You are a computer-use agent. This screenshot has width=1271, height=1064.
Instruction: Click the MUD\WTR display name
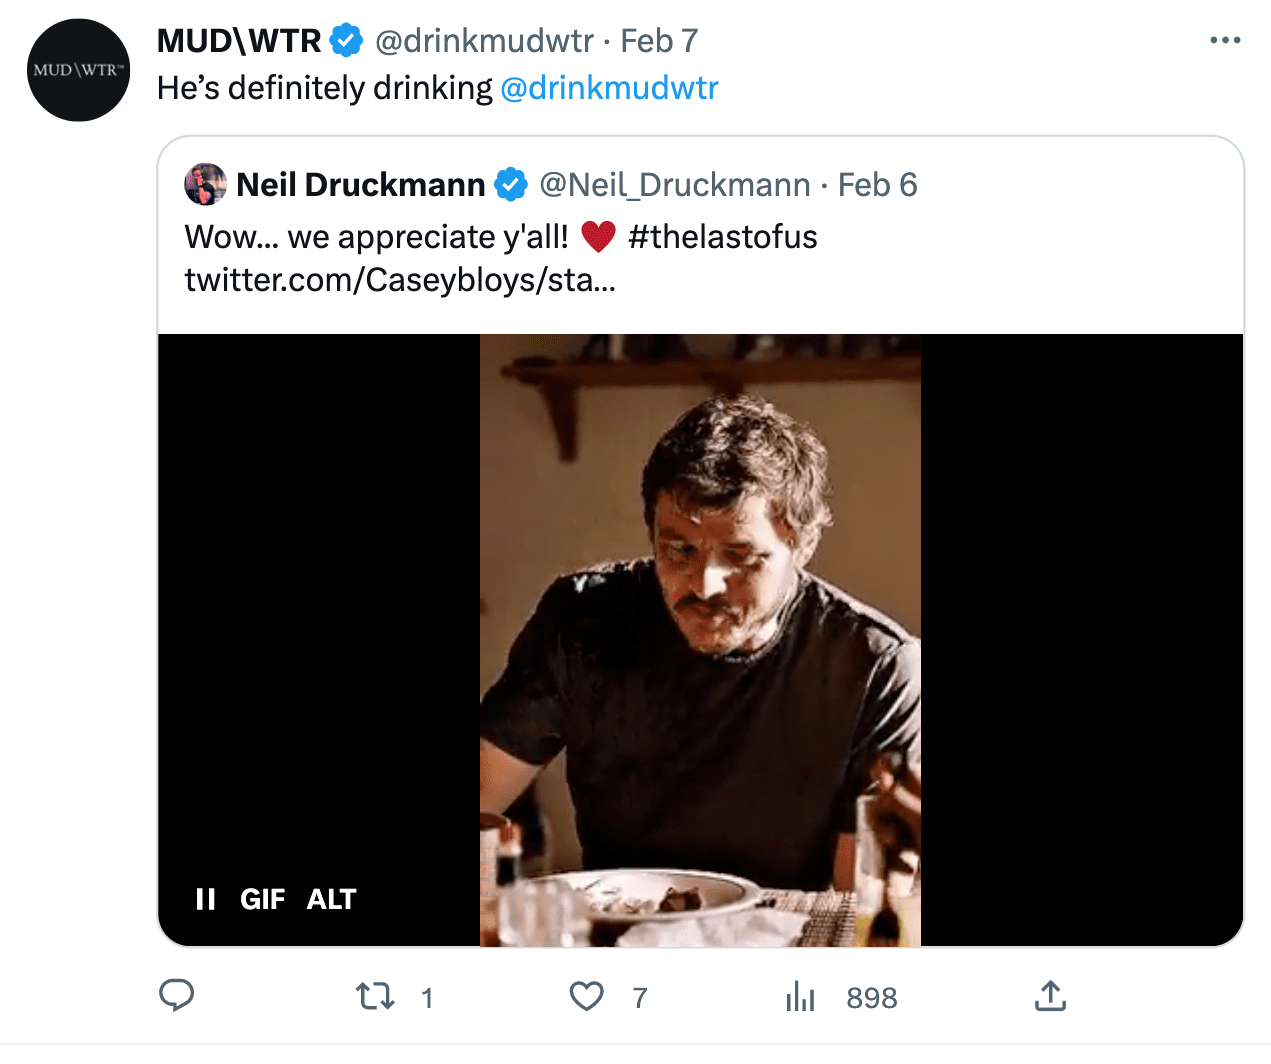(239, 41)
